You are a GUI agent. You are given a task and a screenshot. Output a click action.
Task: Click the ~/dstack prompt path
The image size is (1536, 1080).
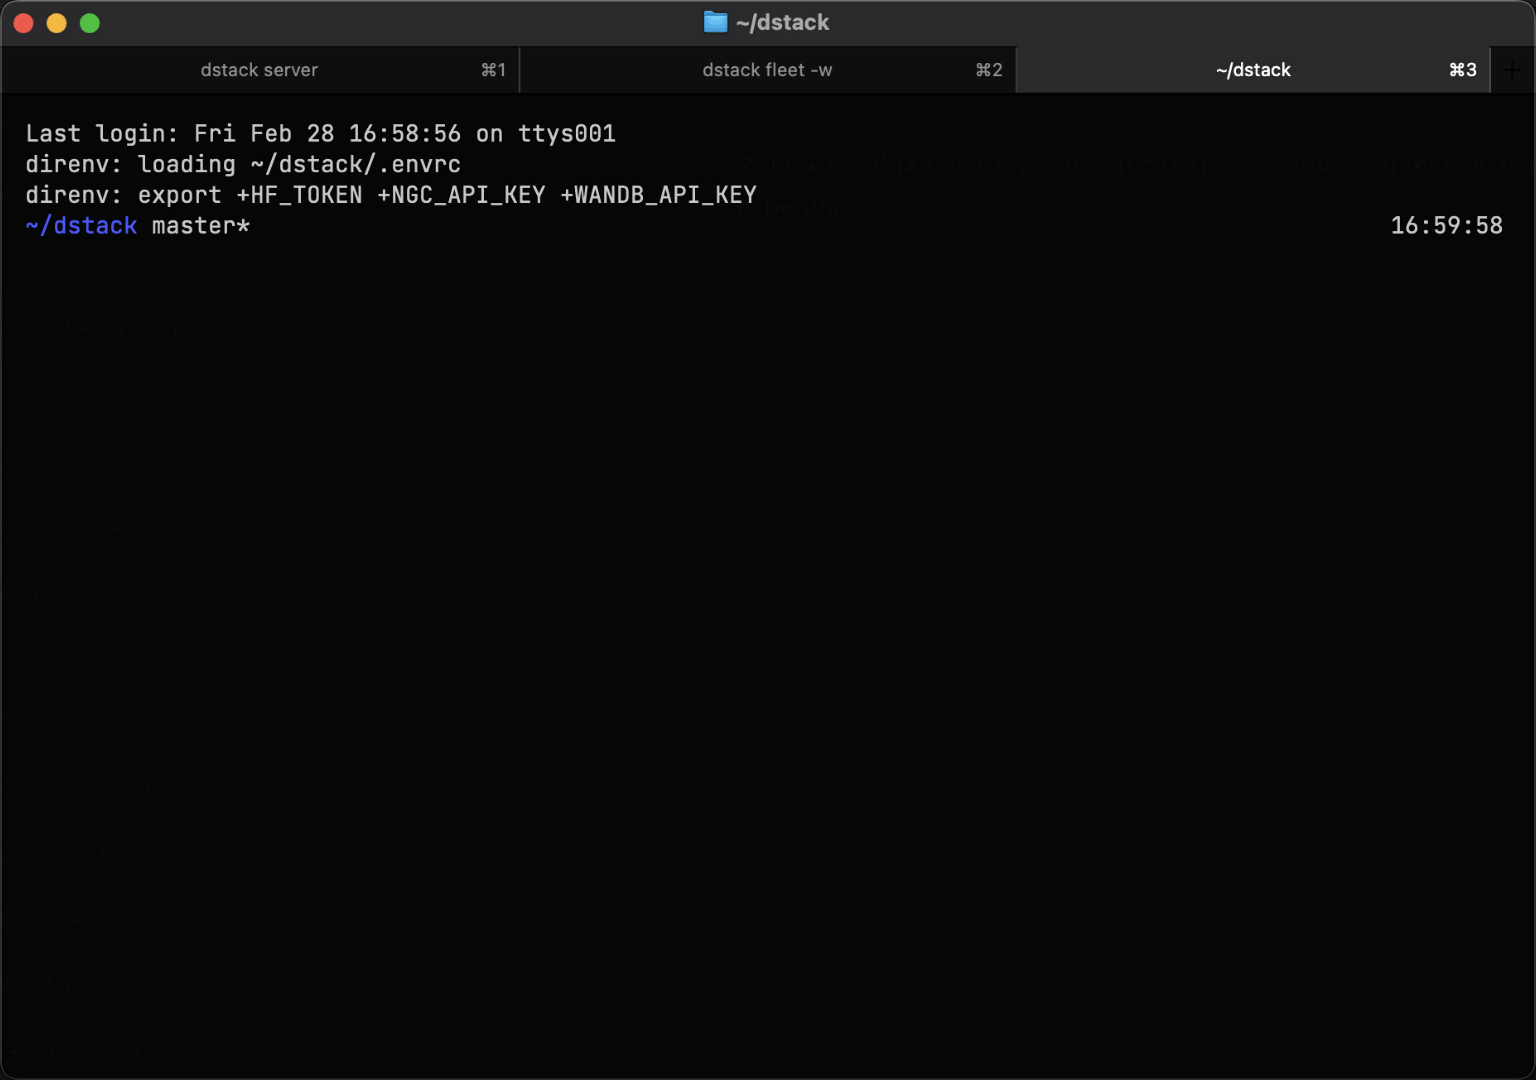tap(81, 226)
